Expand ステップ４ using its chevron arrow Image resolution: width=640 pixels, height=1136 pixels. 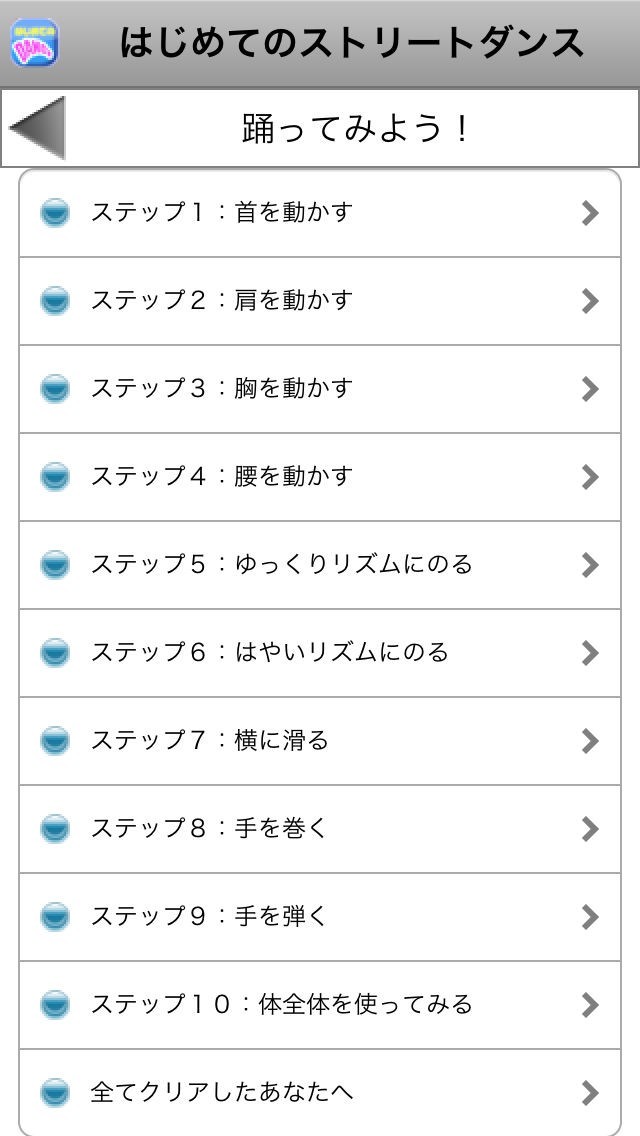[590, 477]
